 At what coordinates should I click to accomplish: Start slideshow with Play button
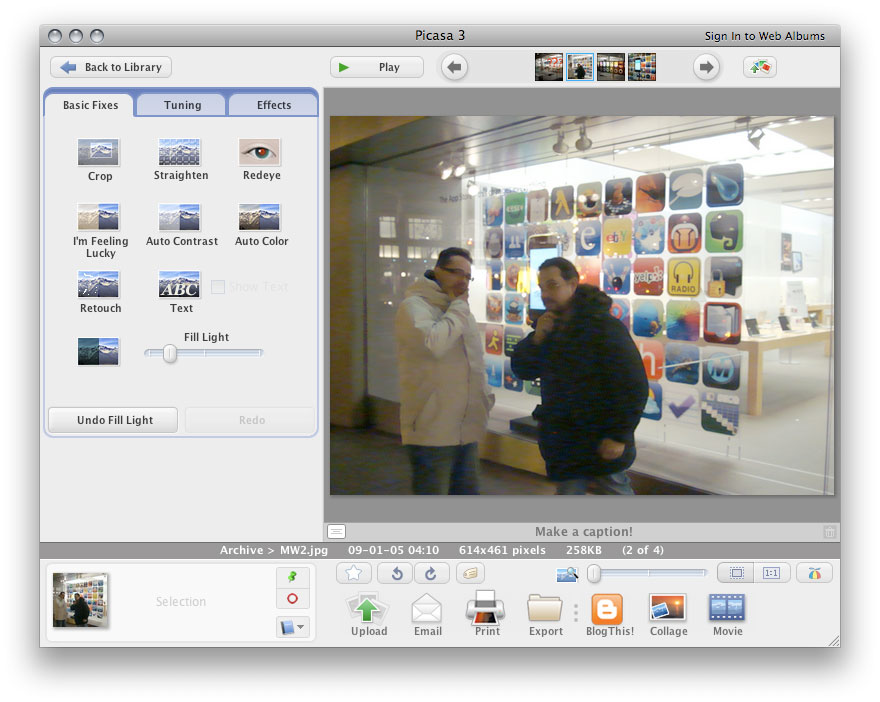tap(377, 67)
